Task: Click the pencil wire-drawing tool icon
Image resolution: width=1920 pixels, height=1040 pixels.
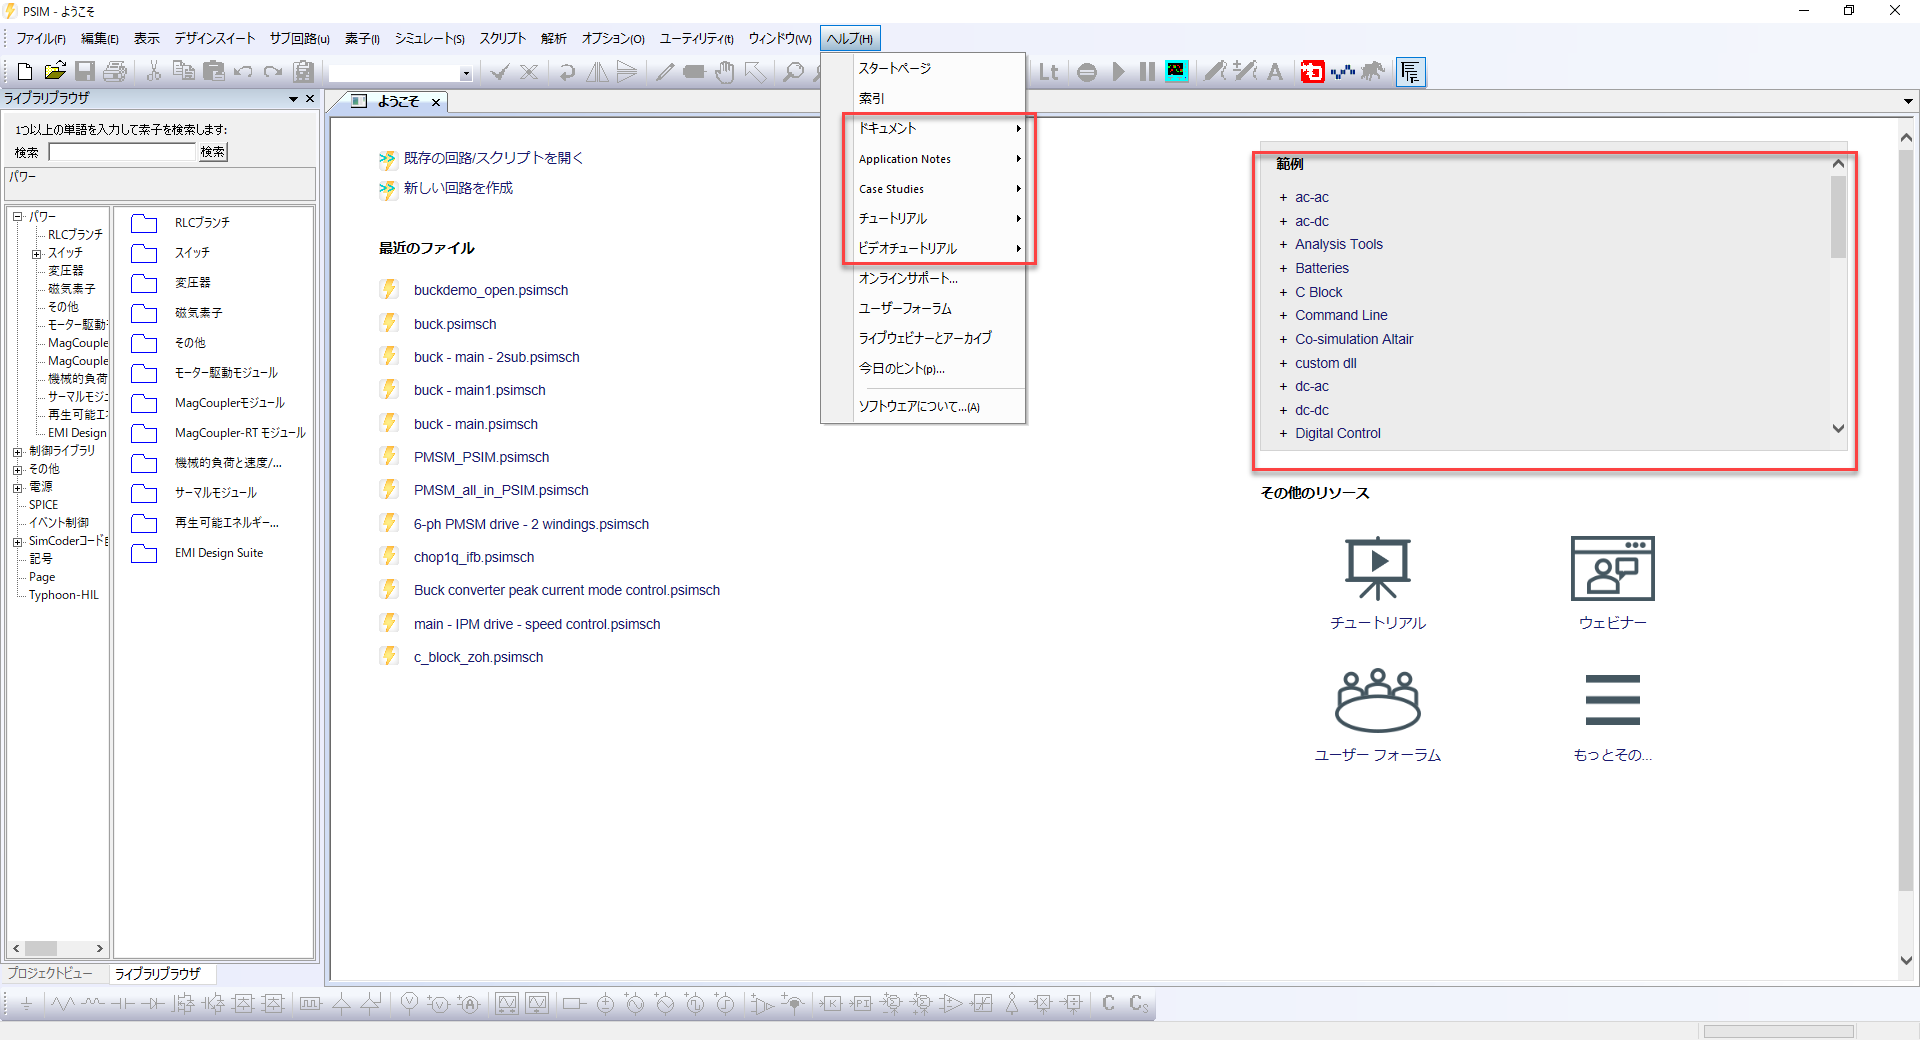Action: click(x=665, y=72)
